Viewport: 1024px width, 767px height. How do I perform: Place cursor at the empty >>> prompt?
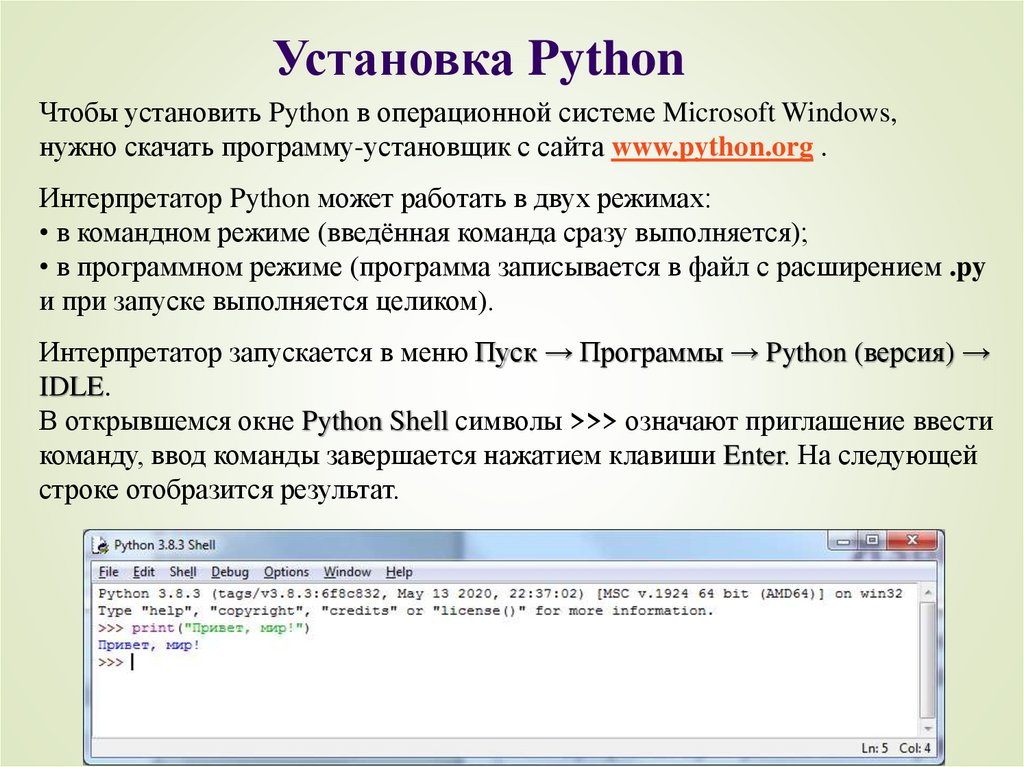coord(133,662)
